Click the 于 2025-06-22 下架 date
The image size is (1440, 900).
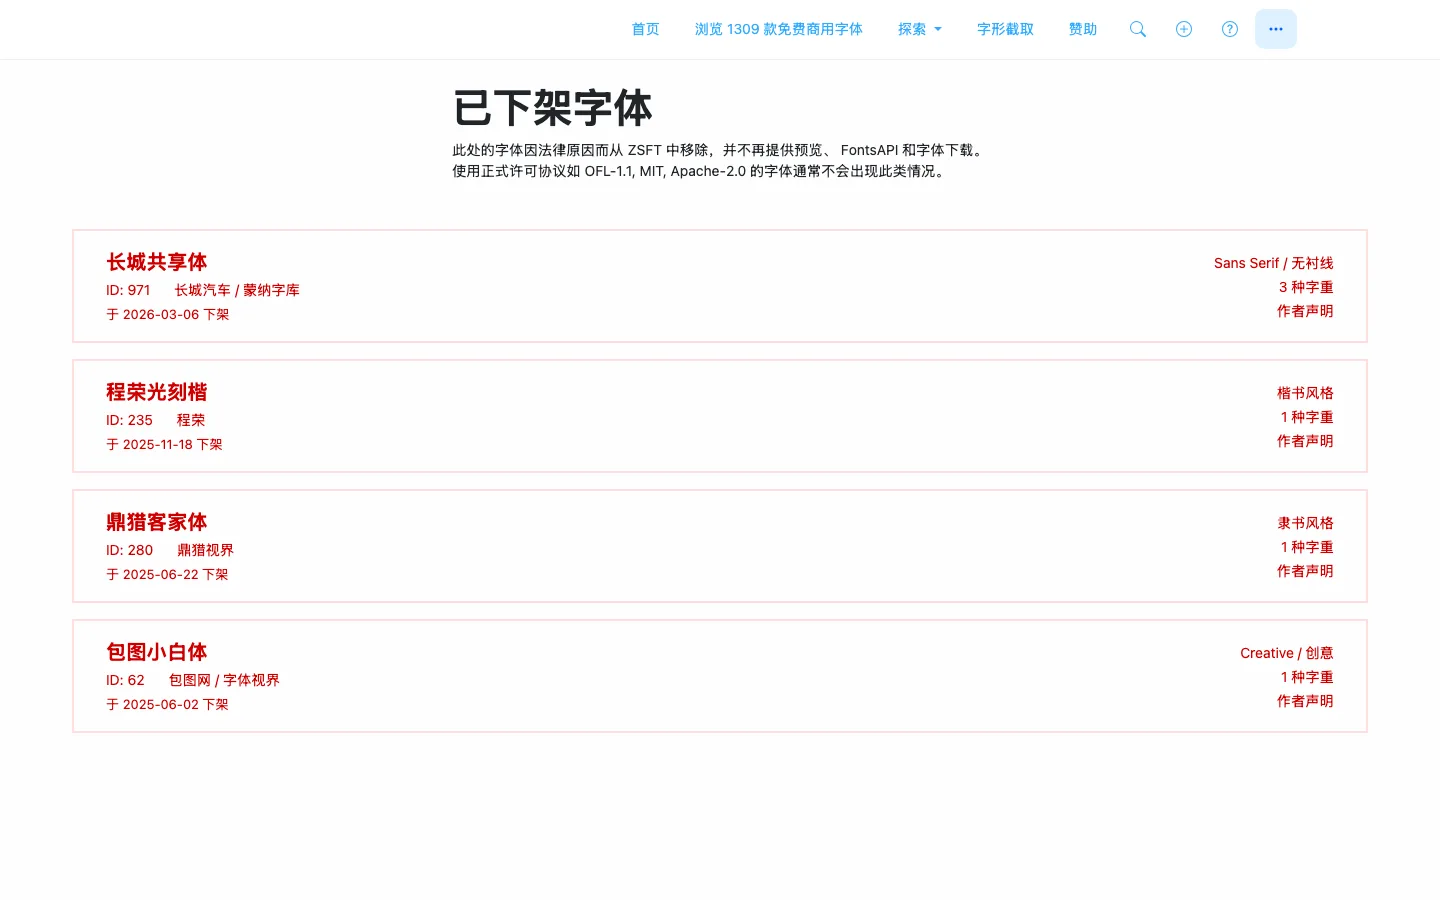pos(167,574)
